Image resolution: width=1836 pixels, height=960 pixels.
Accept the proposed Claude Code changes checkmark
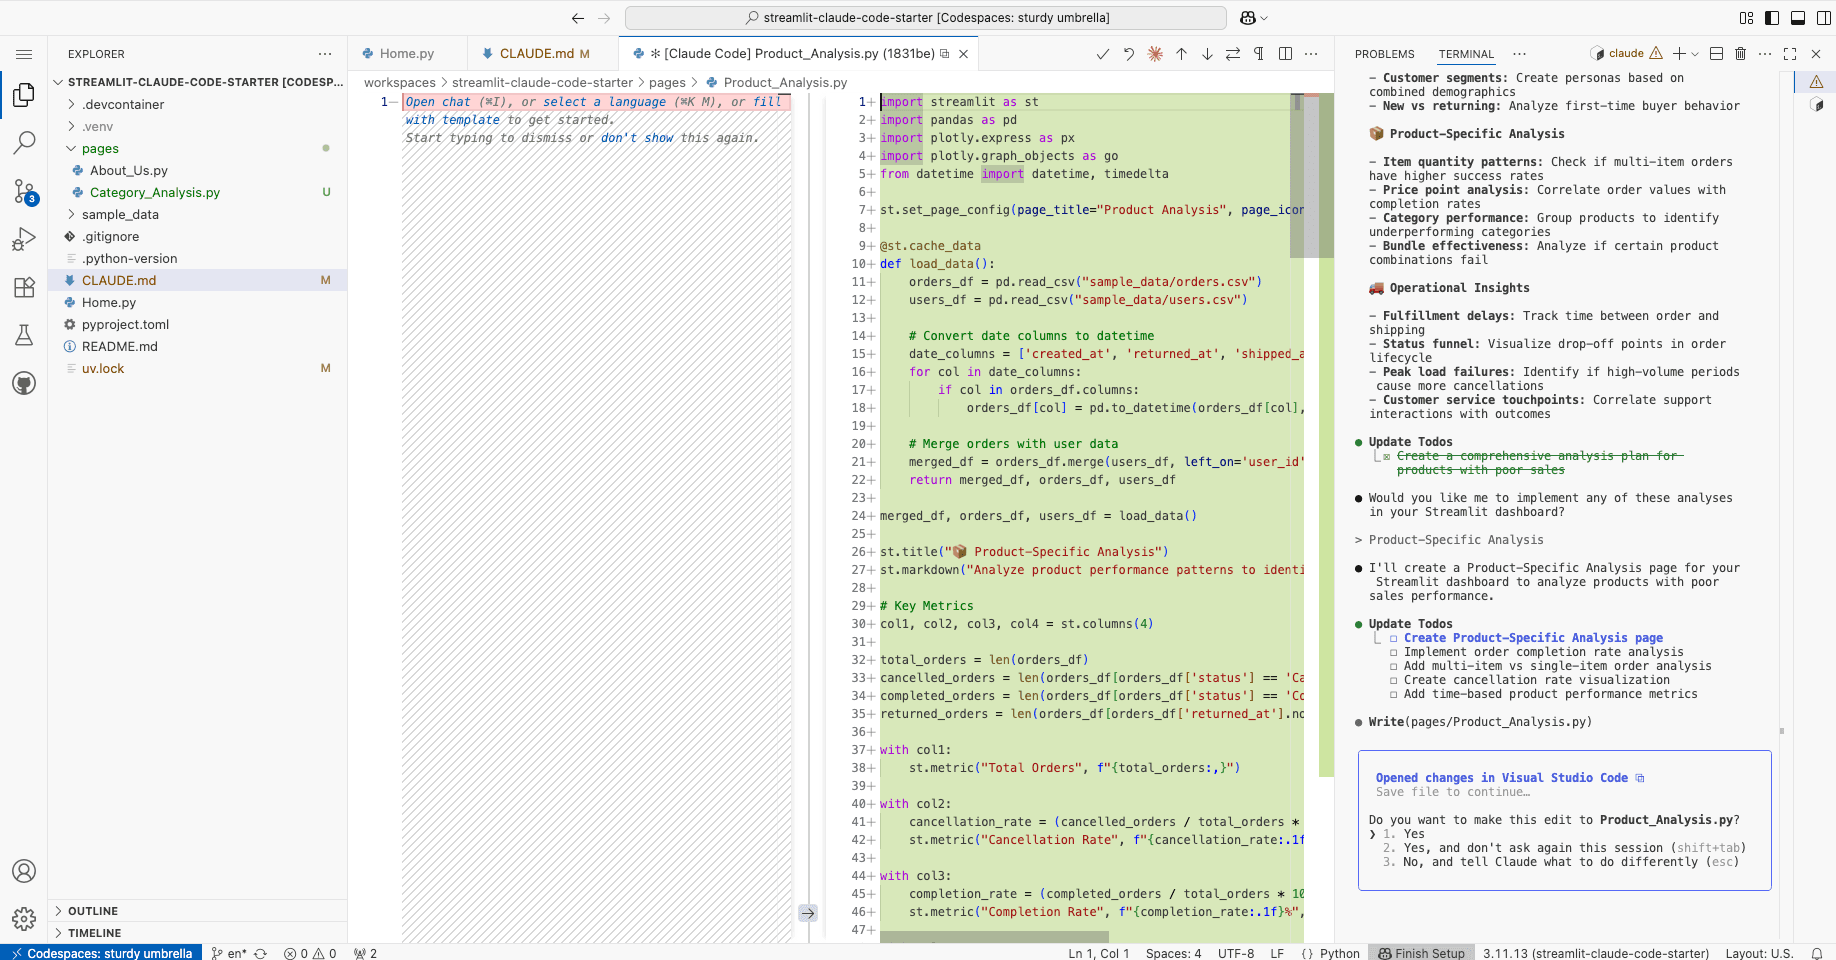[1102, 54]
